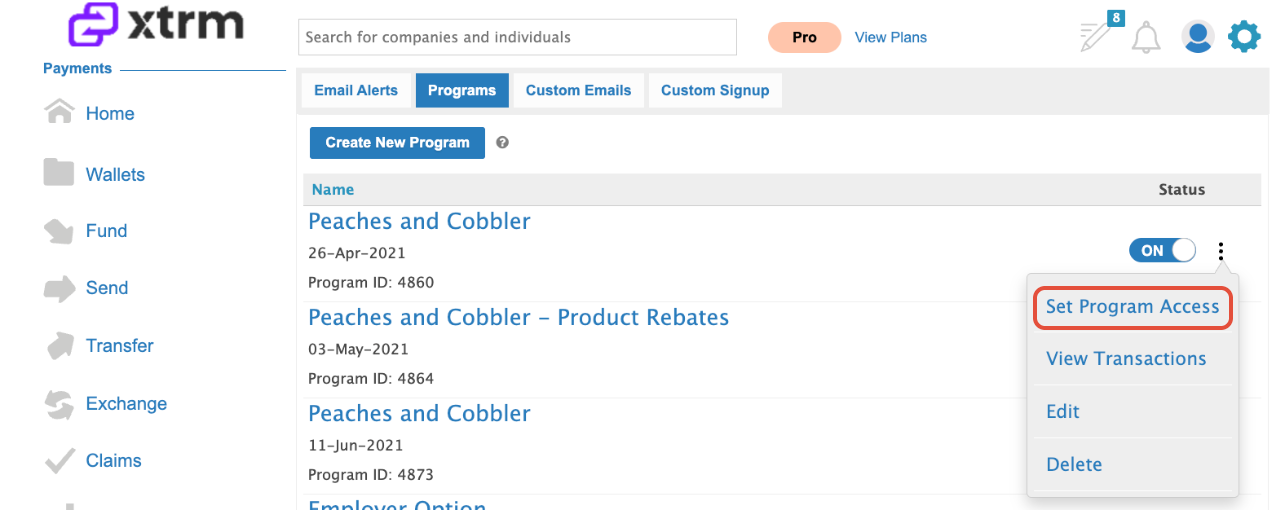Select View Transactions in the menu
1285x510 pixels.
tap(1126, 359)
